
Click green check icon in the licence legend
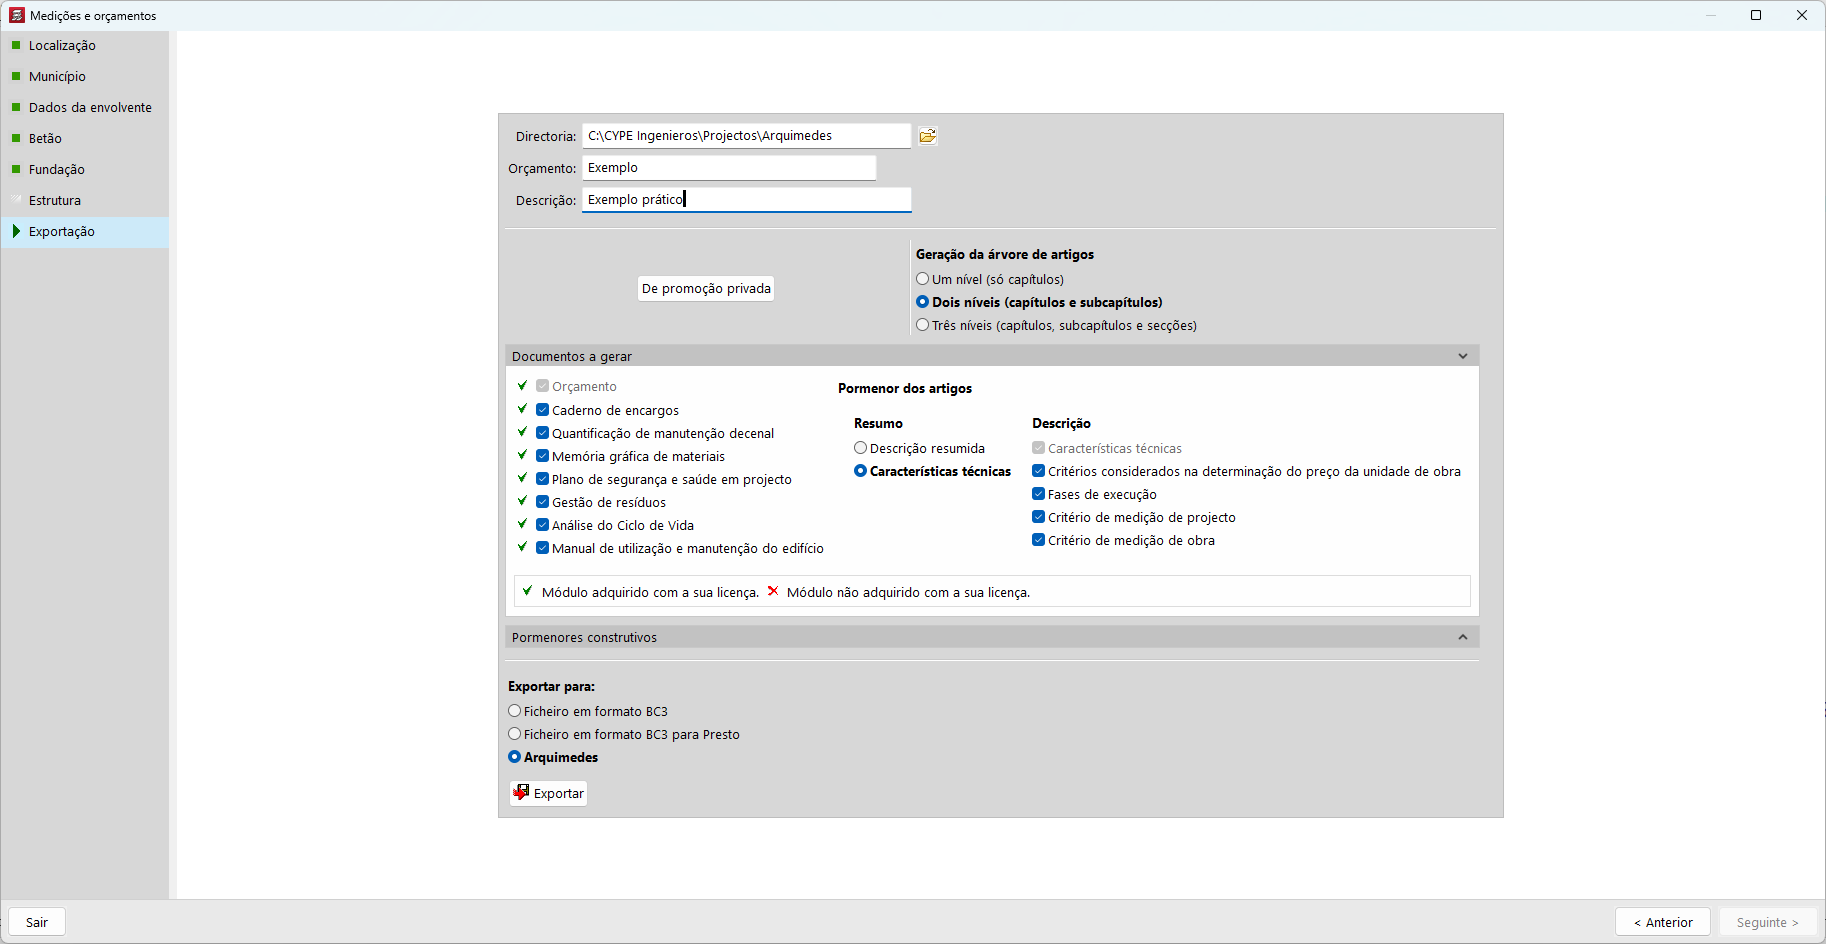[527, 591]
